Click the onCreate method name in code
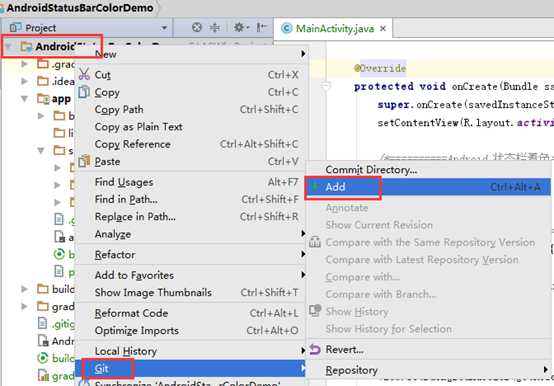 [x=475, y=87]
